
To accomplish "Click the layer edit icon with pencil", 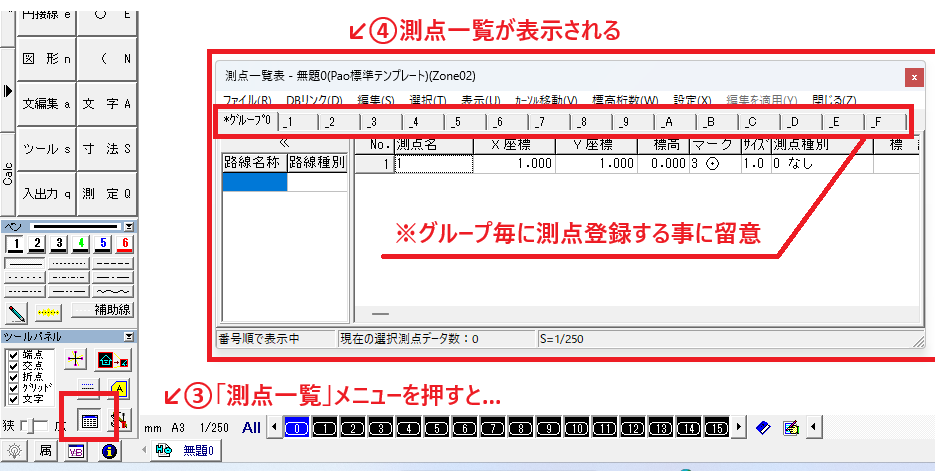I will tap(791, 427).
